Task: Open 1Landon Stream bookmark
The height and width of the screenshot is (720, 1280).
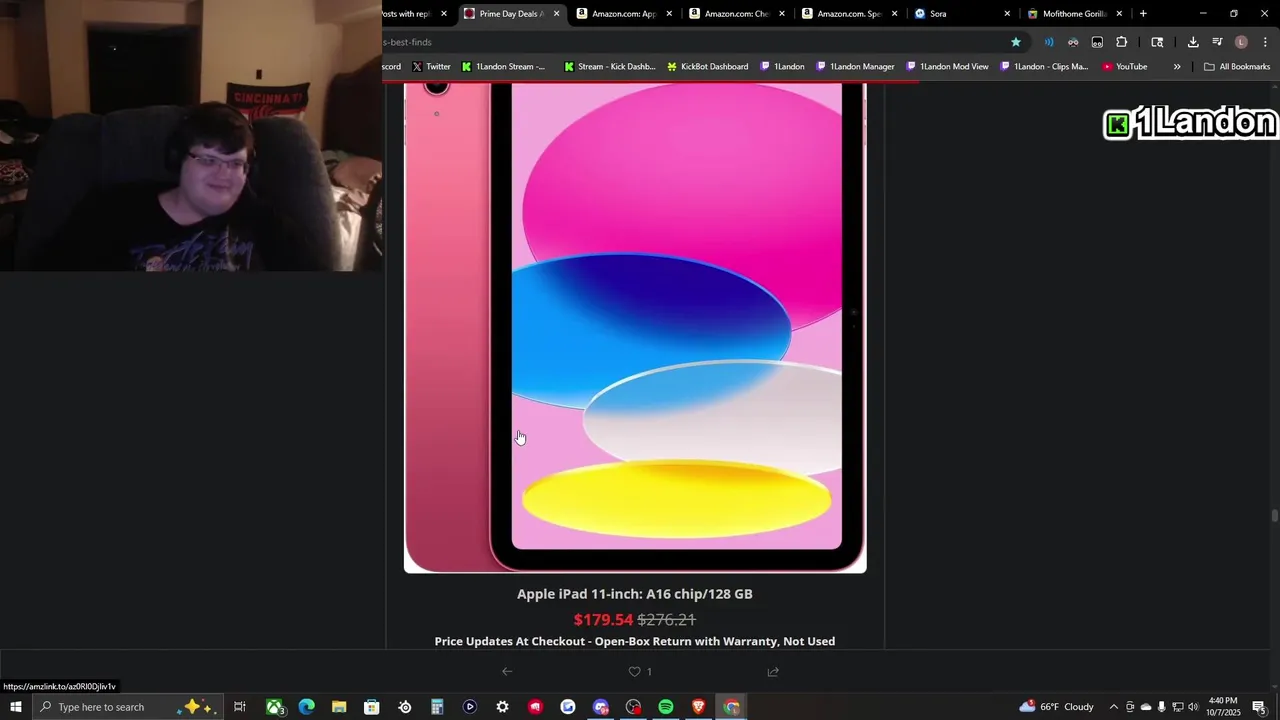Action: click(504, 67)
